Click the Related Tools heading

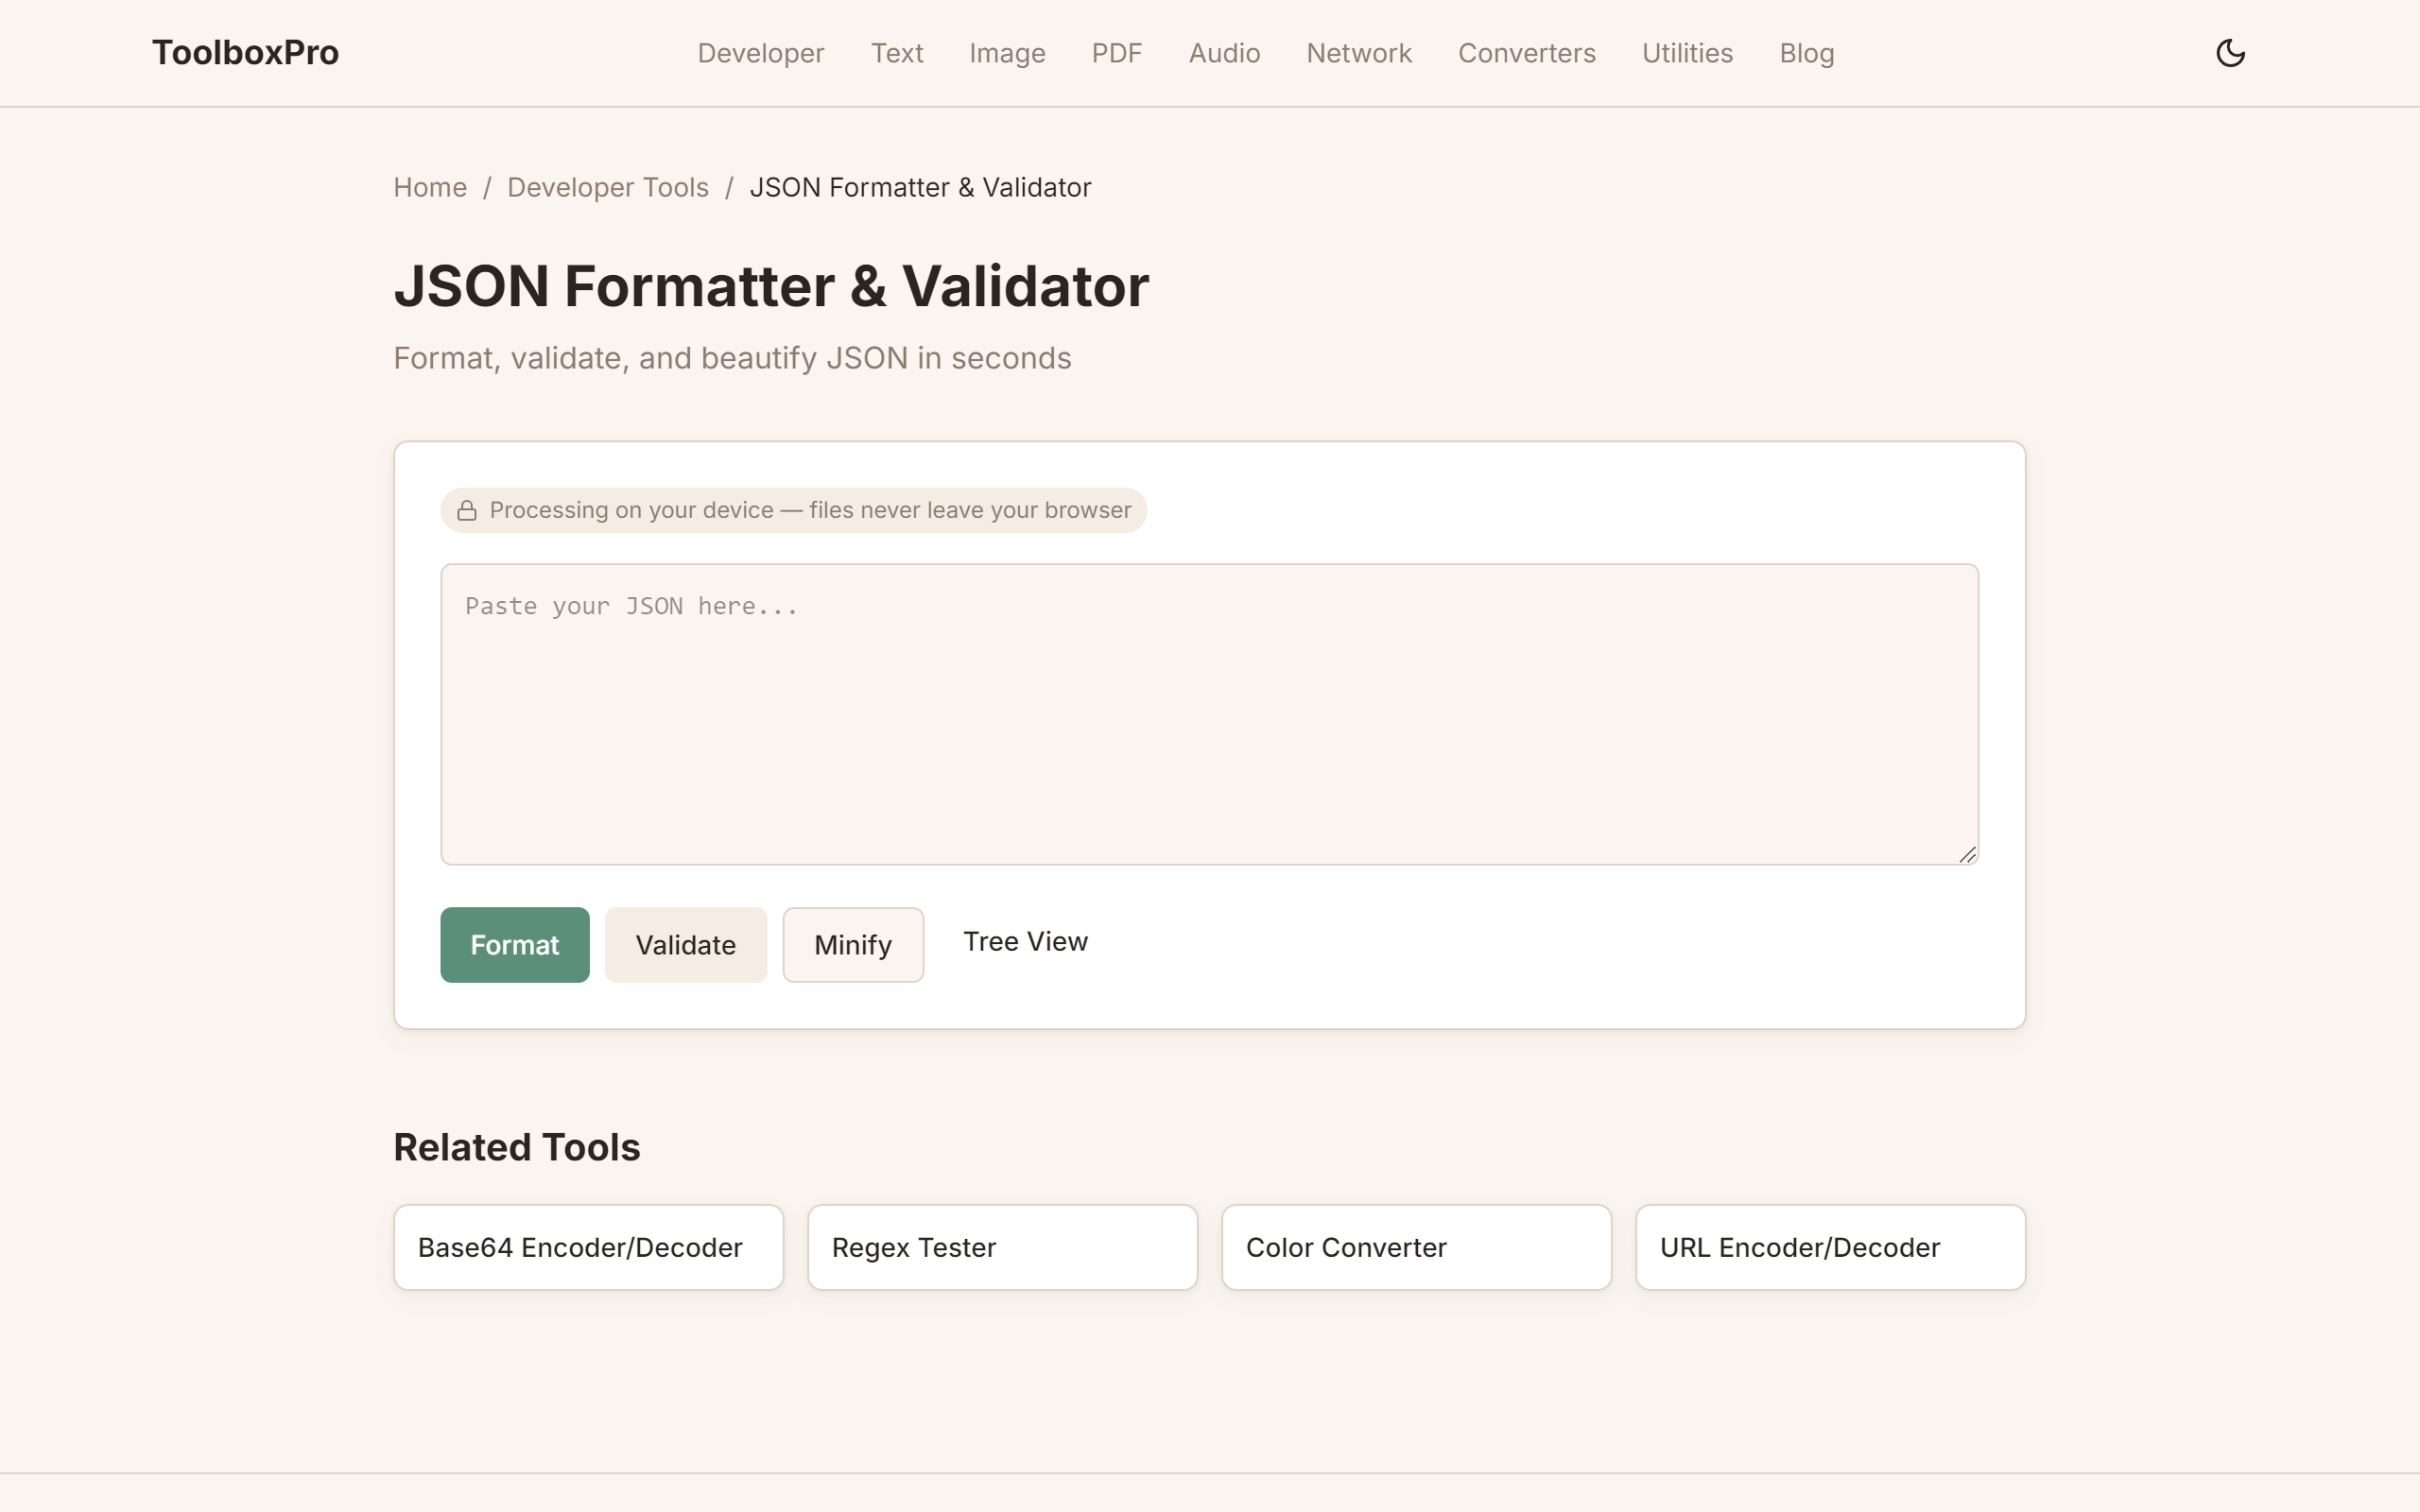coord(516,1147)
